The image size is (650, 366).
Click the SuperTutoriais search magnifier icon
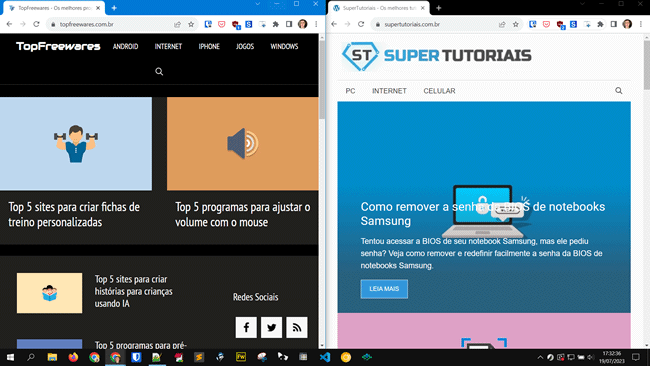tap(618, 91)
